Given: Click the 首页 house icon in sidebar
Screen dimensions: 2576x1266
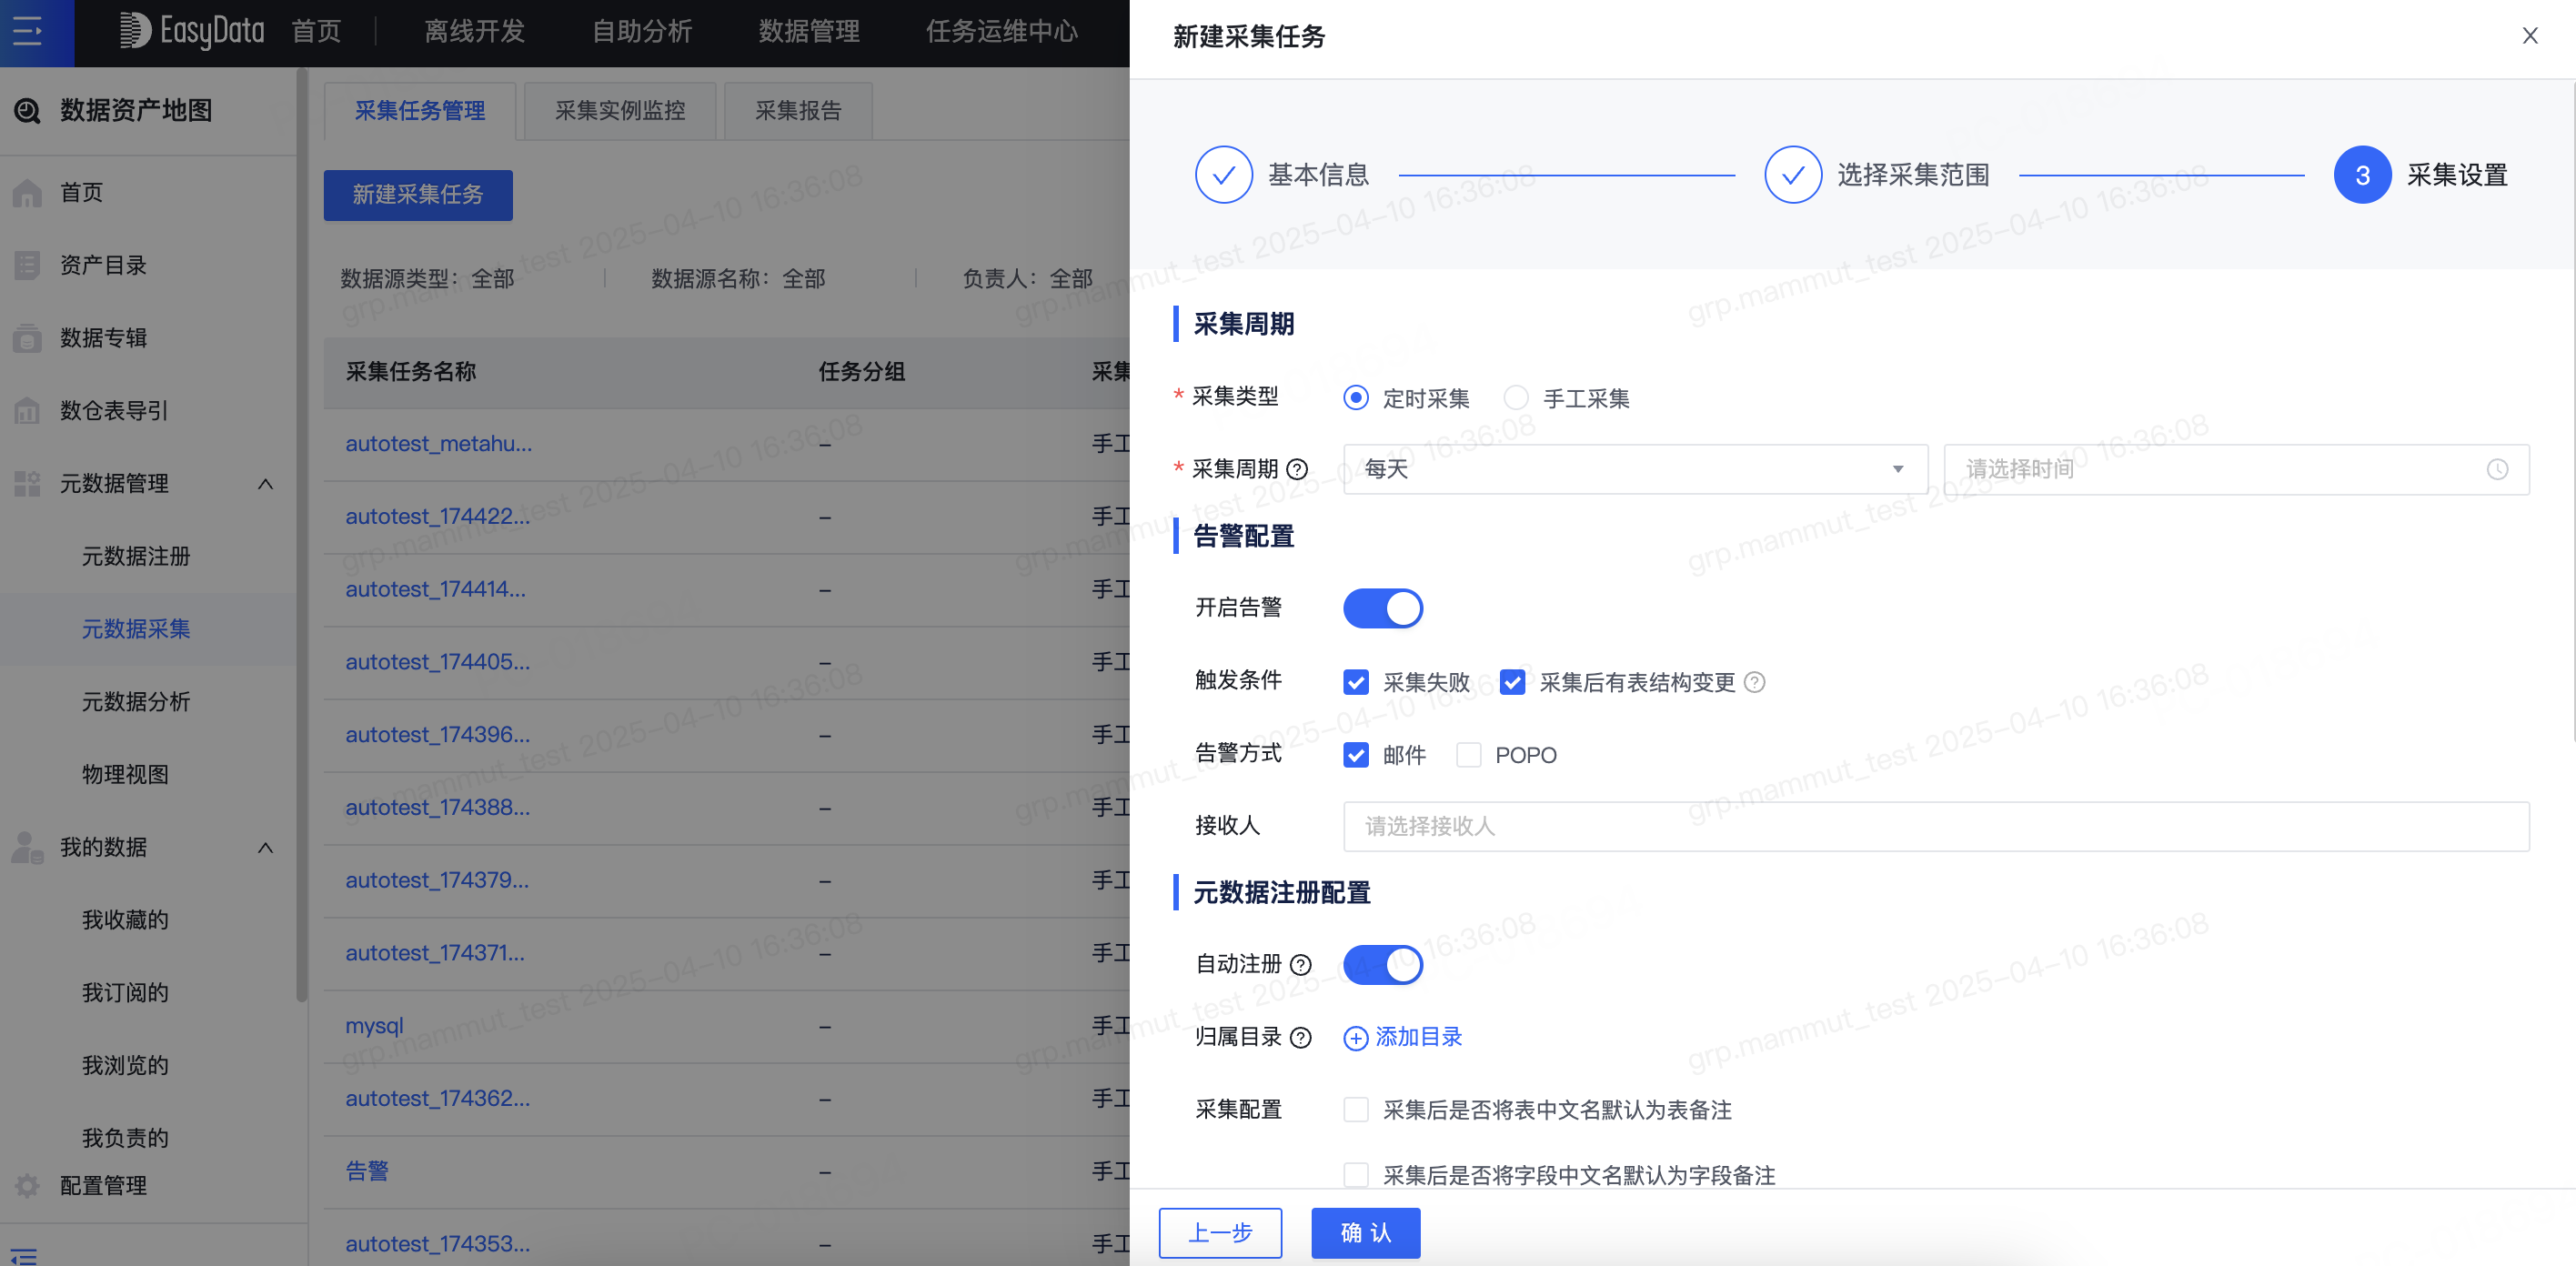Looking at the screenshot, I should pos(27,192).
